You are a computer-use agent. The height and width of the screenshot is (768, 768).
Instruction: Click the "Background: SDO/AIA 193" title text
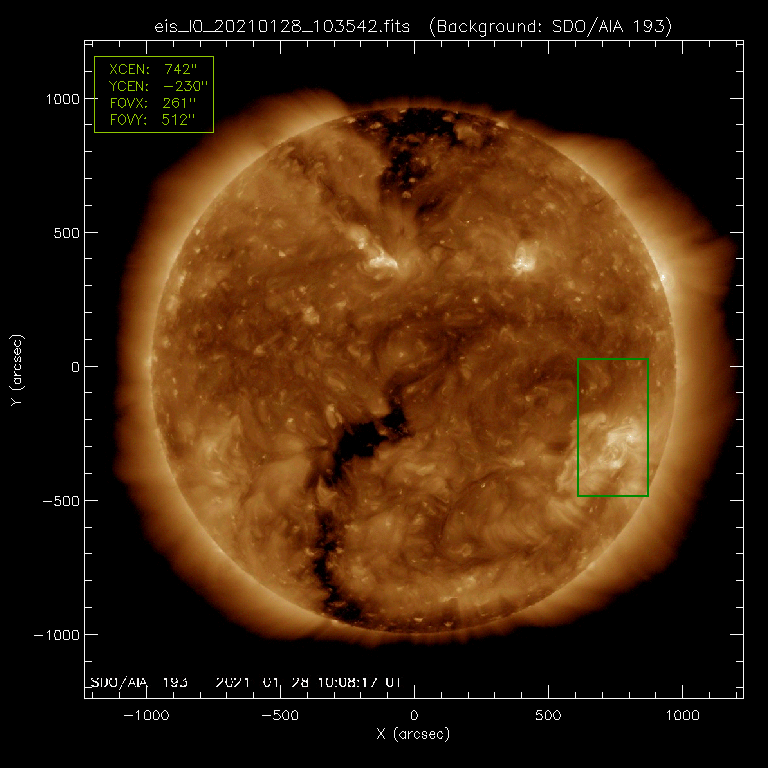pyautogui.click(x=549, y=25)
